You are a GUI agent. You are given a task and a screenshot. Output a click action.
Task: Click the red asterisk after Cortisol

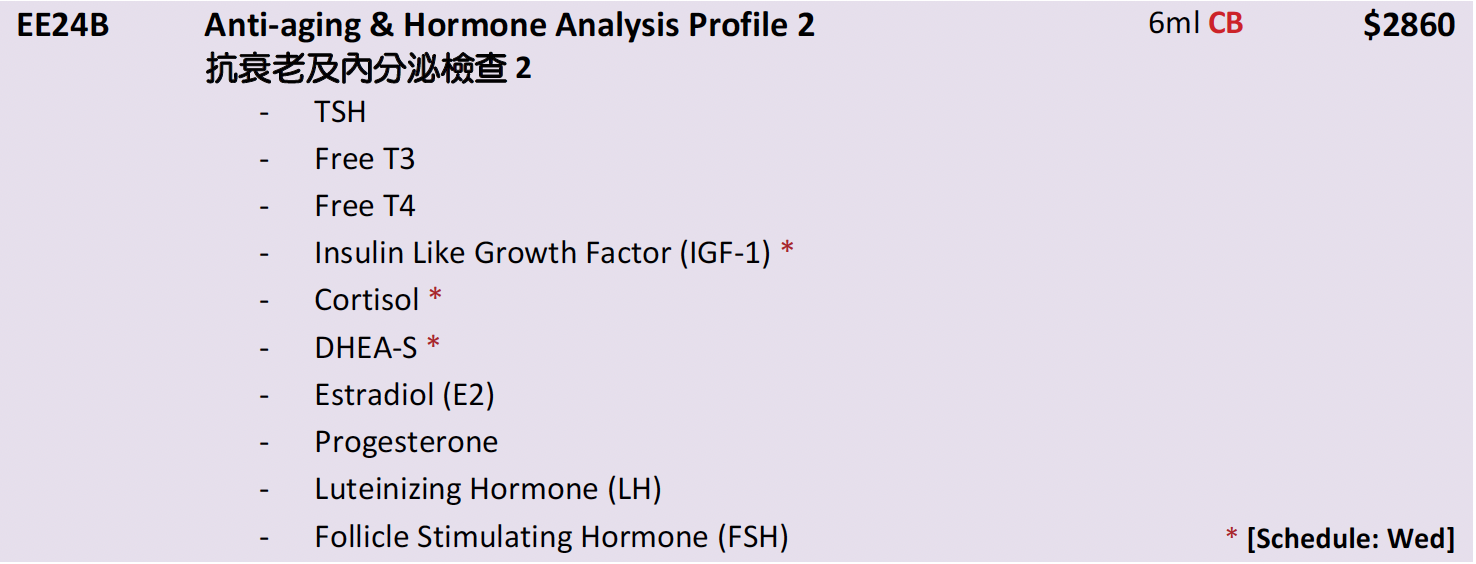(435, 296)
